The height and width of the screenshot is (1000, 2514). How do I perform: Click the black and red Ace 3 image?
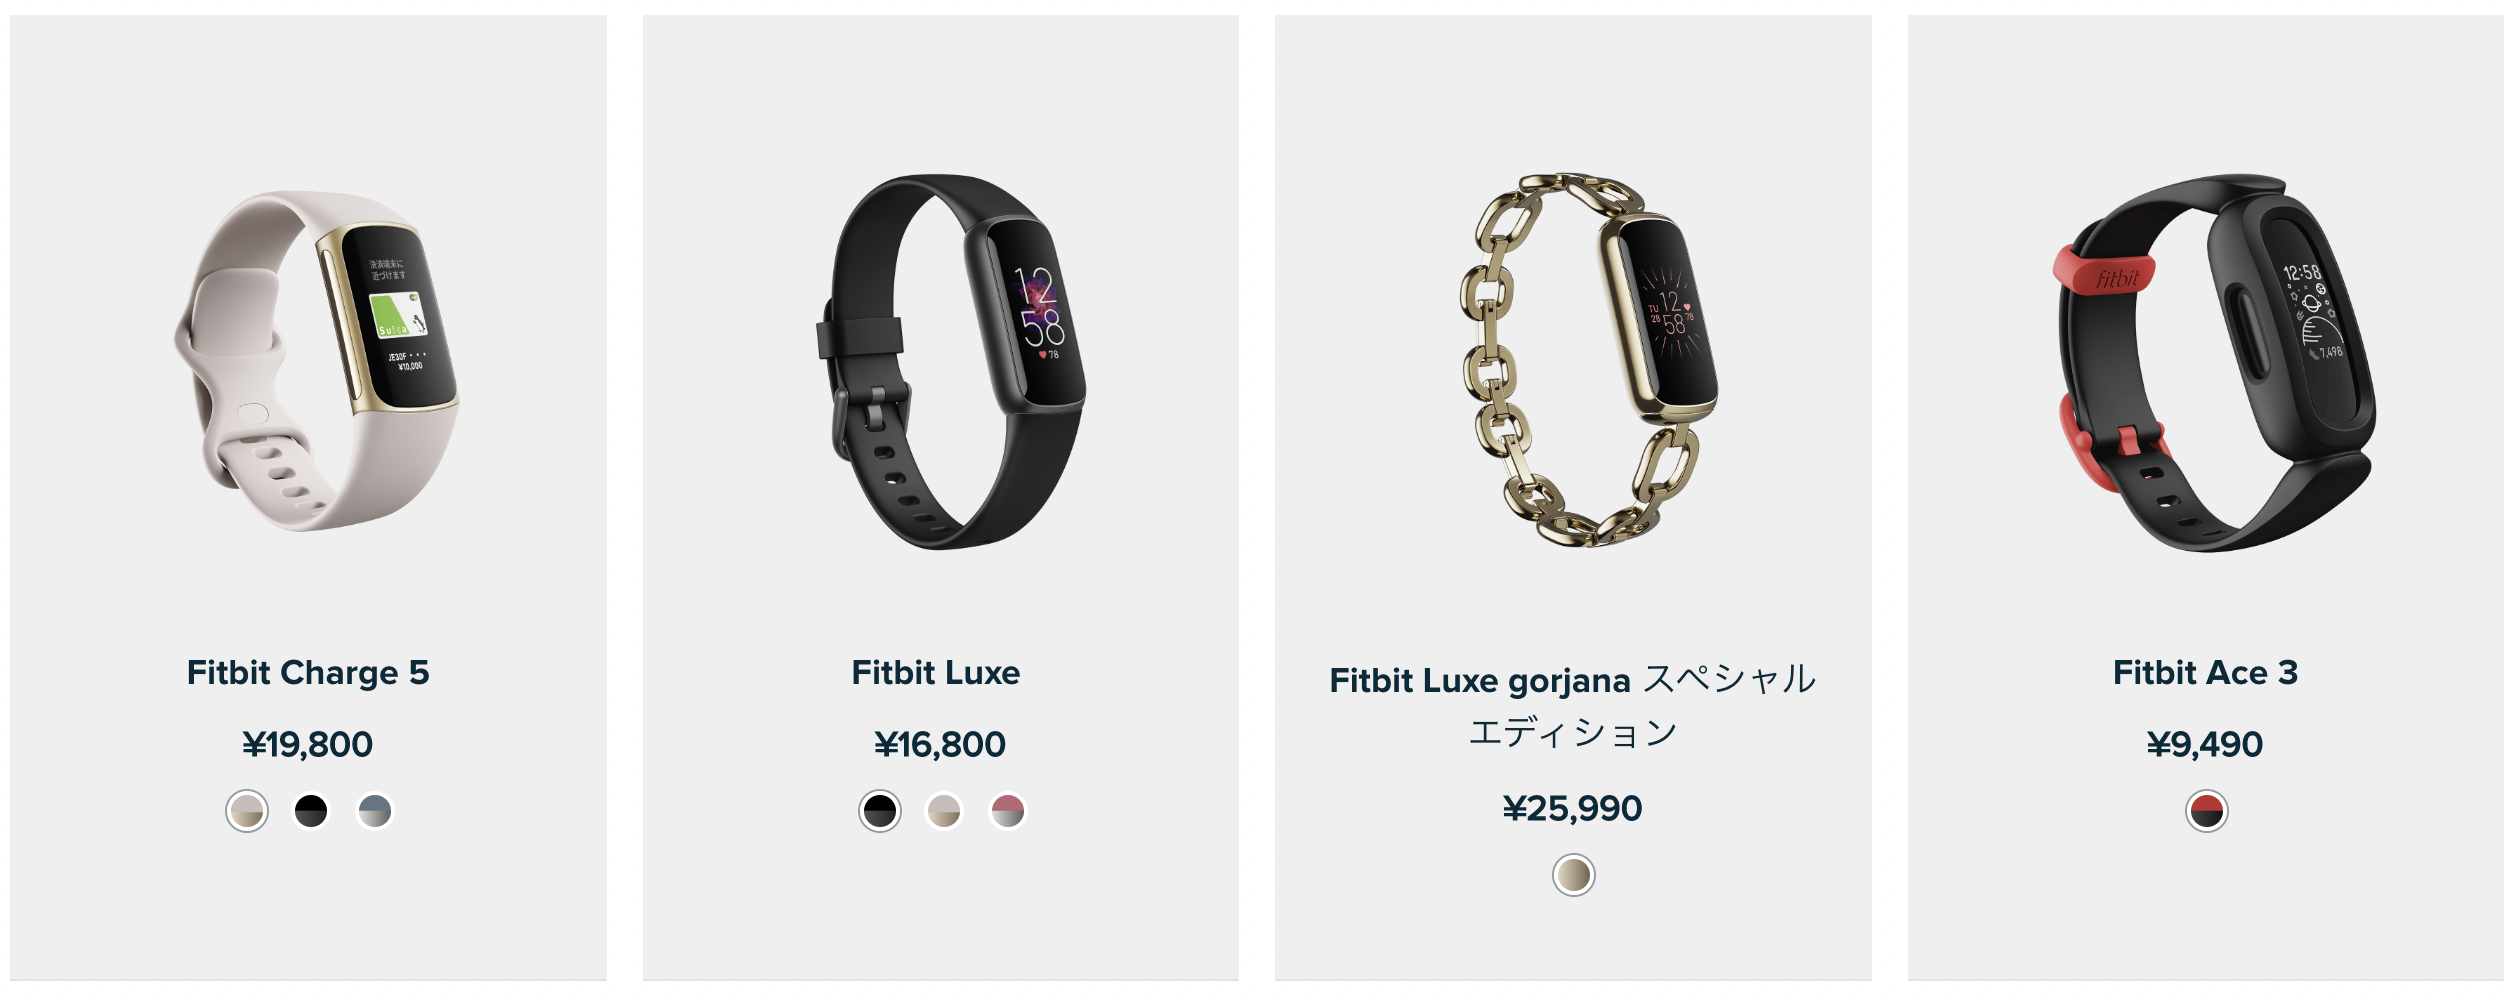2214,363
